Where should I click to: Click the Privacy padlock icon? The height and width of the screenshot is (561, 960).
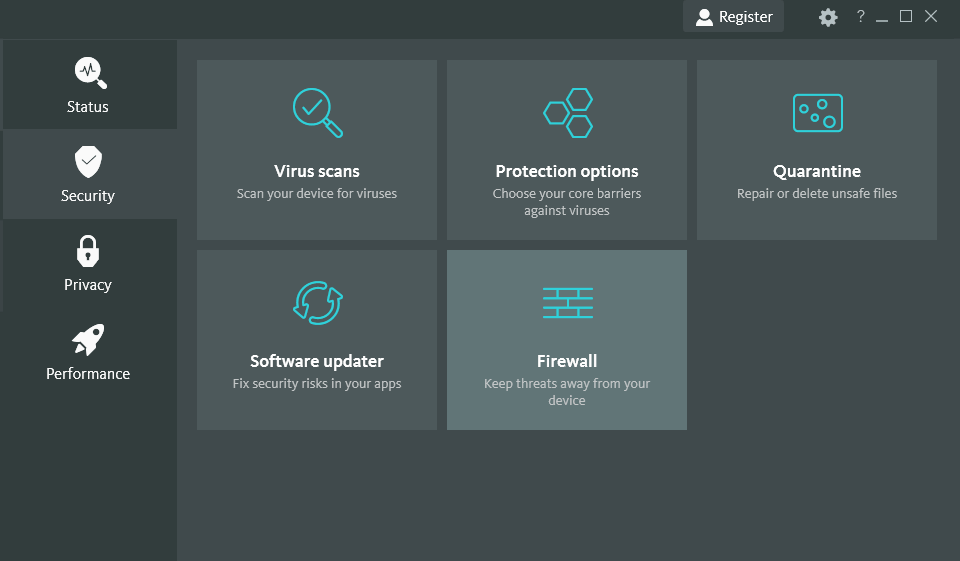(x=88, y=250)
